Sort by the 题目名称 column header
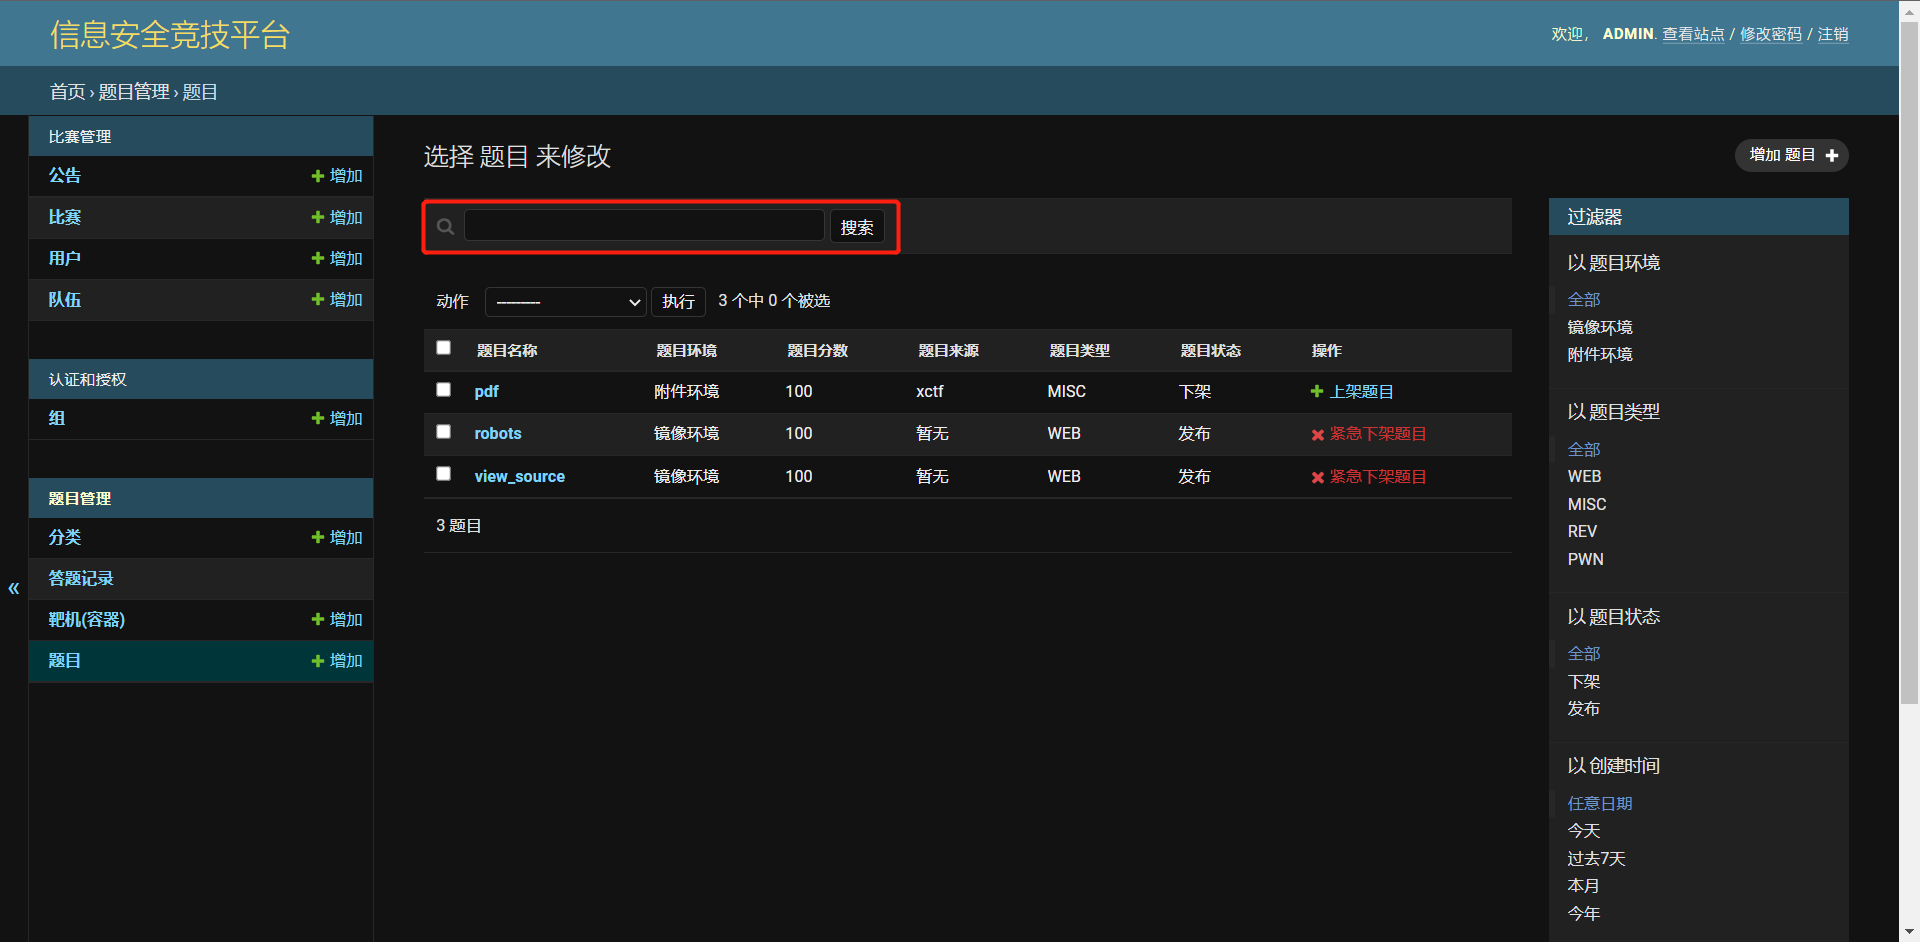 (x=507, y=350)
